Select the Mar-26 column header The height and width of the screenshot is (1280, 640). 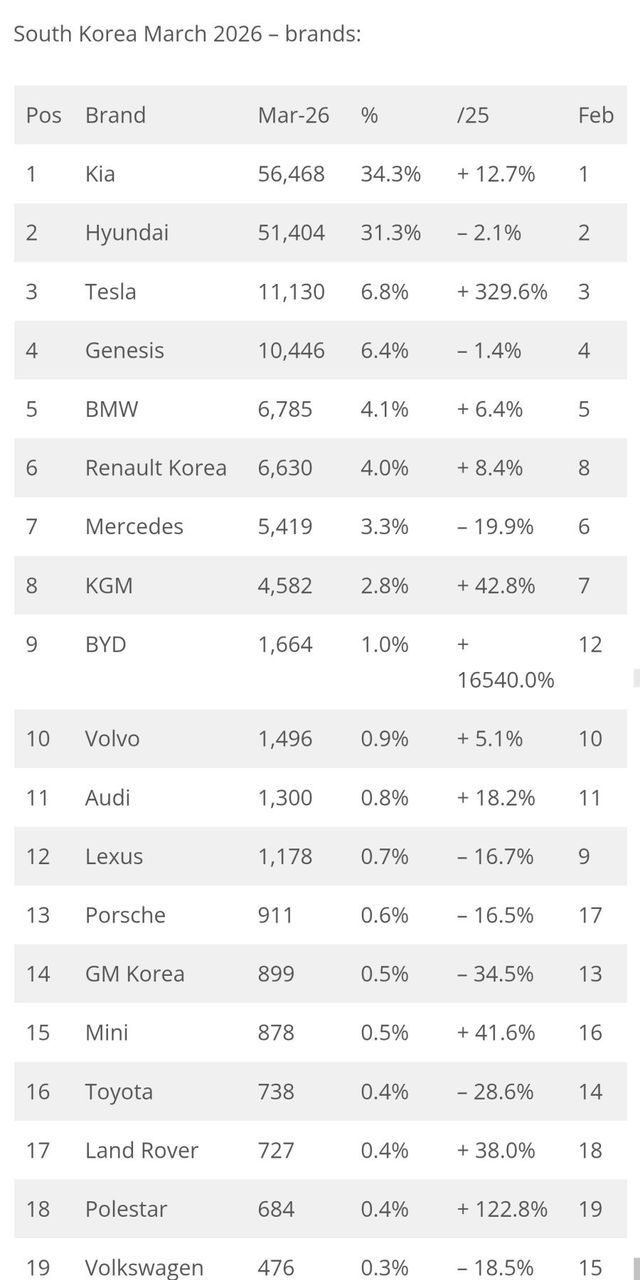[293, 115]
